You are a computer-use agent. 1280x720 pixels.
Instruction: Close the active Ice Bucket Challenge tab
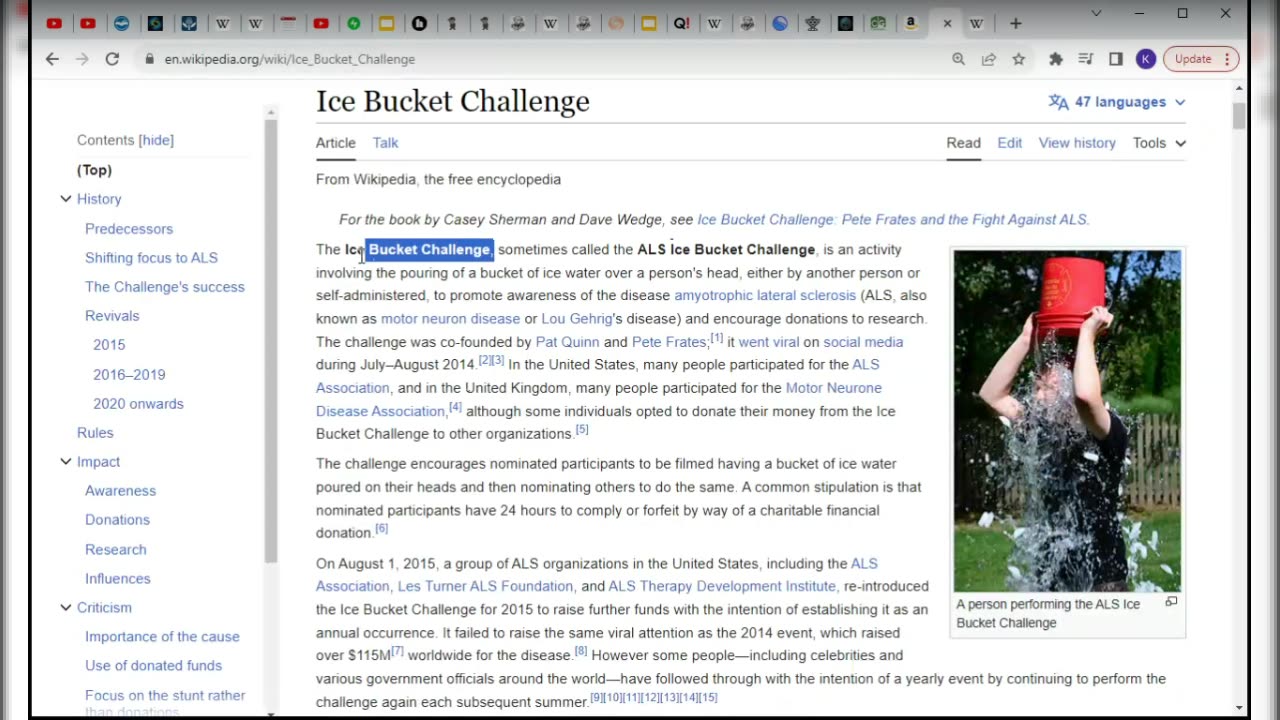click(x=947, y=23)
